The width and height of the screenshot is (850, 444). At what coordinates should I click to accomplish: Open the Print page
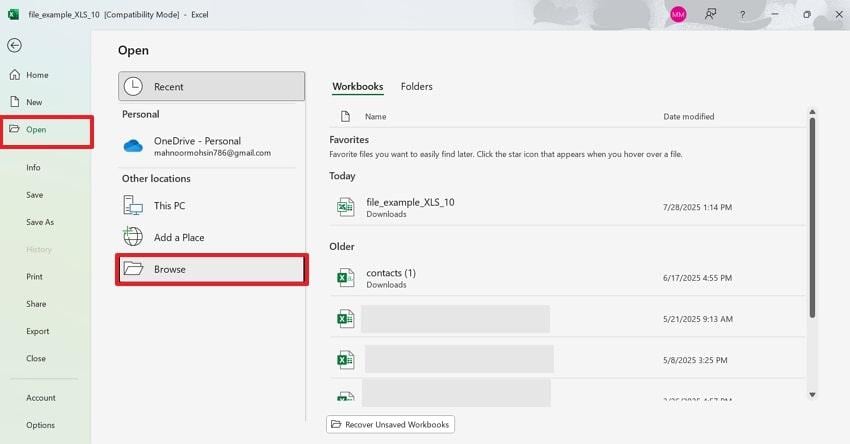[x=34, y=276]
